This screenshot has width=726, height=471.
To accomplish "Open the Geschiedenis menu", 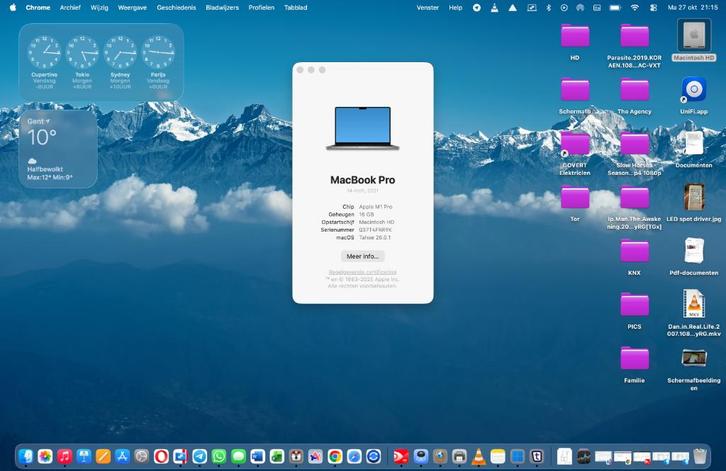I will point(177,7).
